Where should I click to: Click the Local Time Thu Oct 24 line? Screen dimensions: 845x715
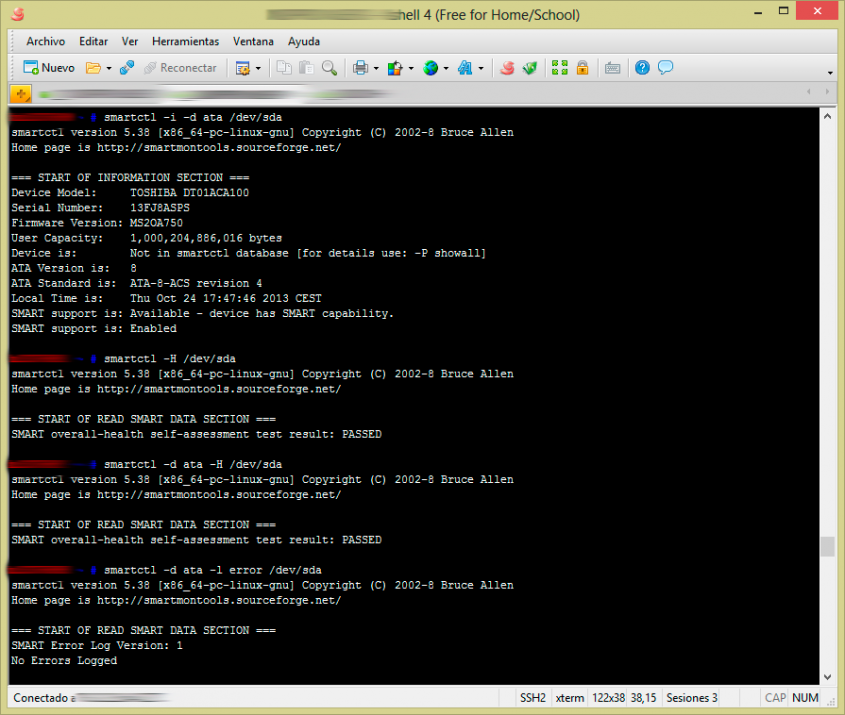click(167, 299)
